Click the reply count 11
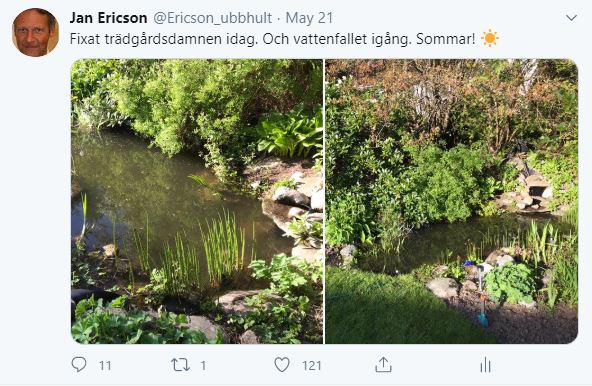 click(x=105, y=366)
